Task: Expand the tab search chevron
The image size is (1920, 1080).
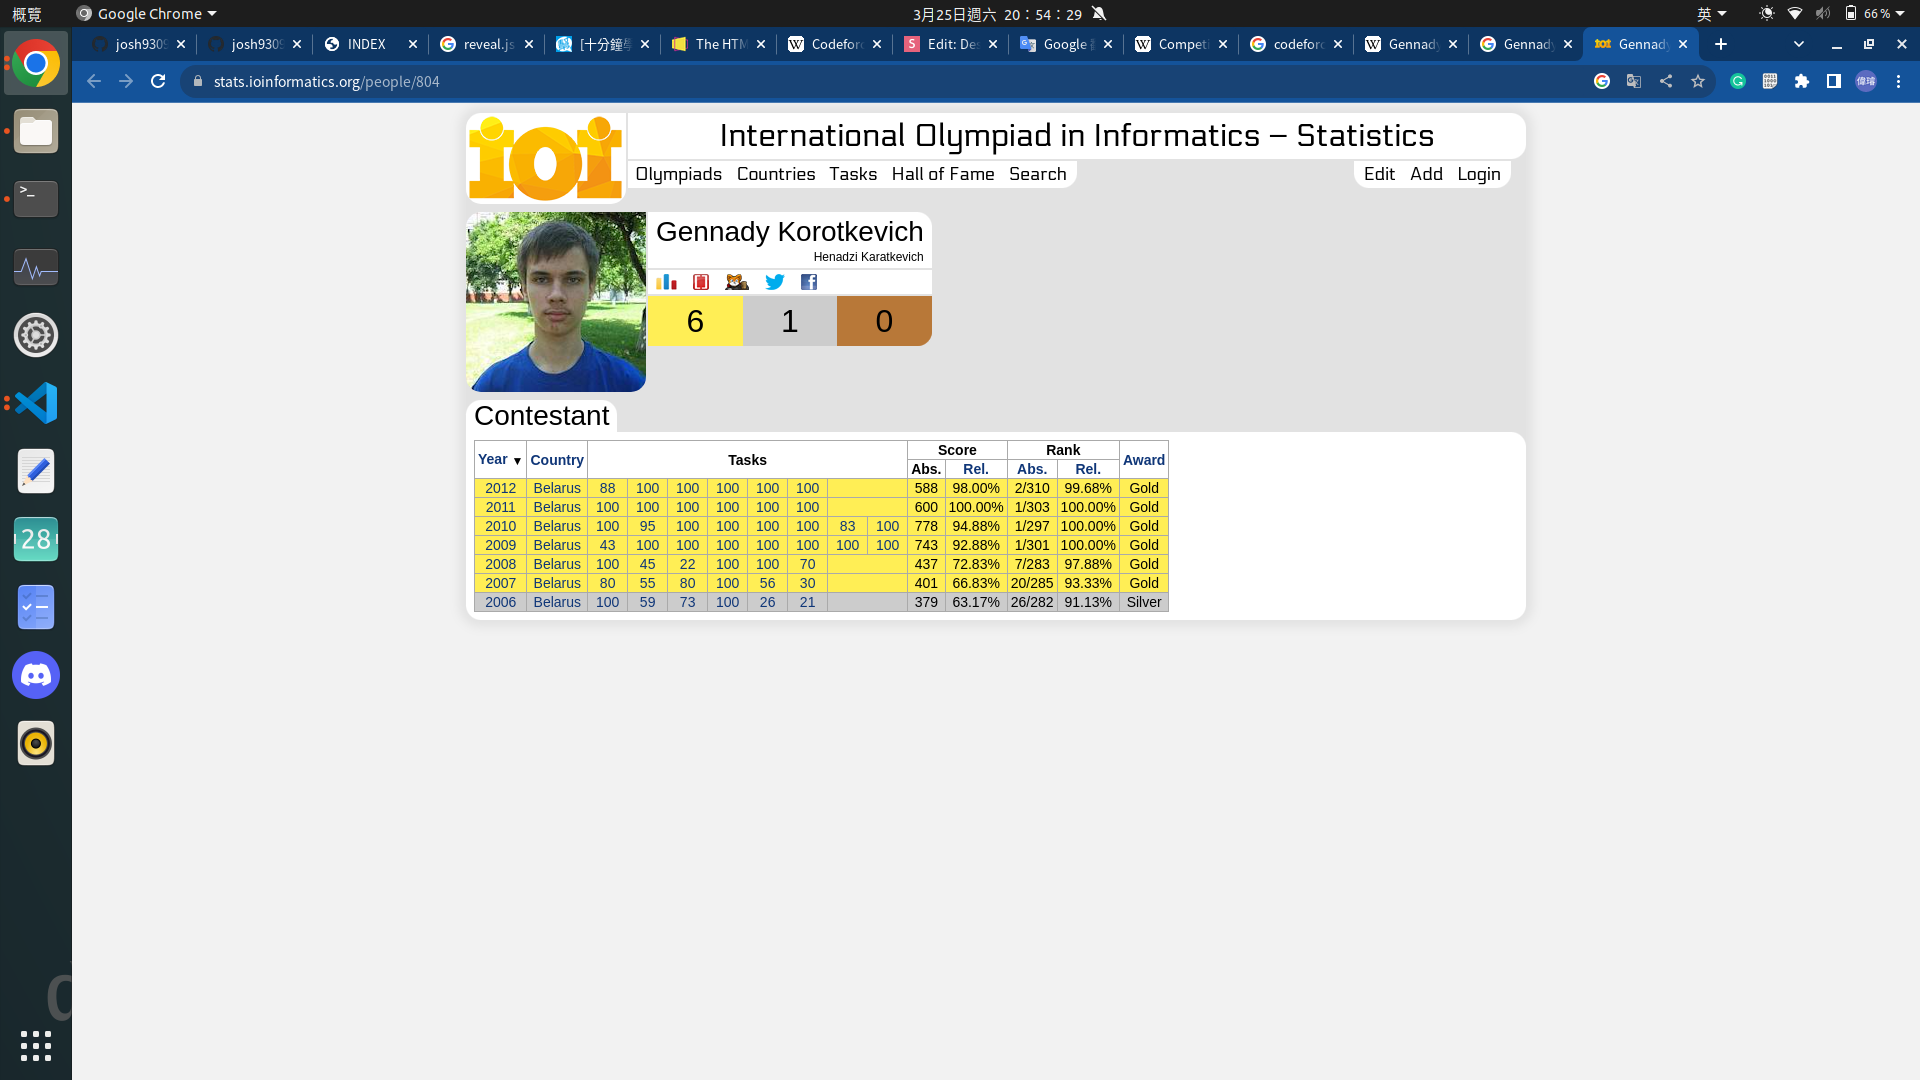Action: pos(1799,44)
